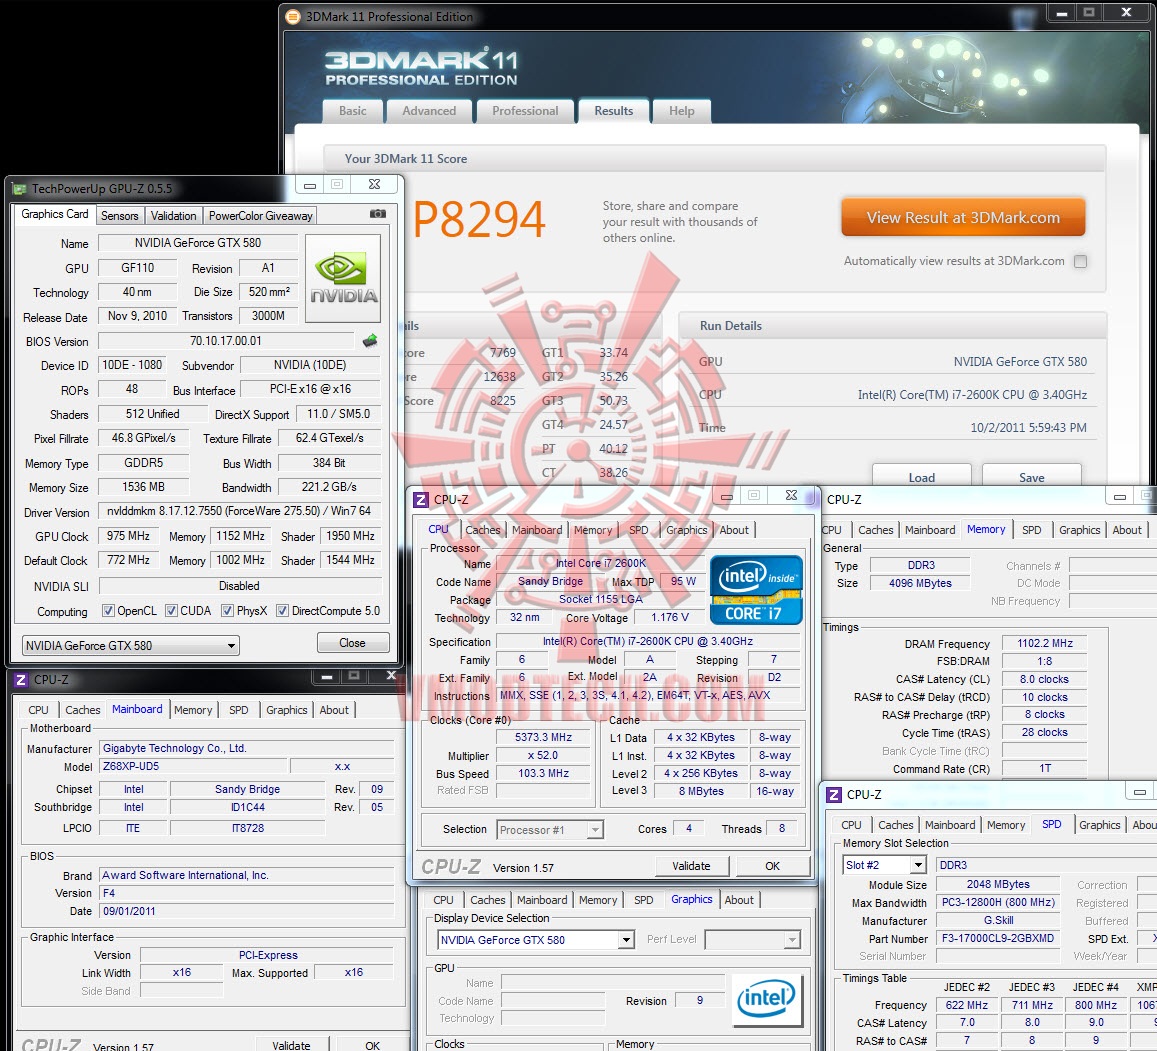
Task: Click the DRAM Frequency 1102.2 MHz value
Action: click(x=1045, y=643)
